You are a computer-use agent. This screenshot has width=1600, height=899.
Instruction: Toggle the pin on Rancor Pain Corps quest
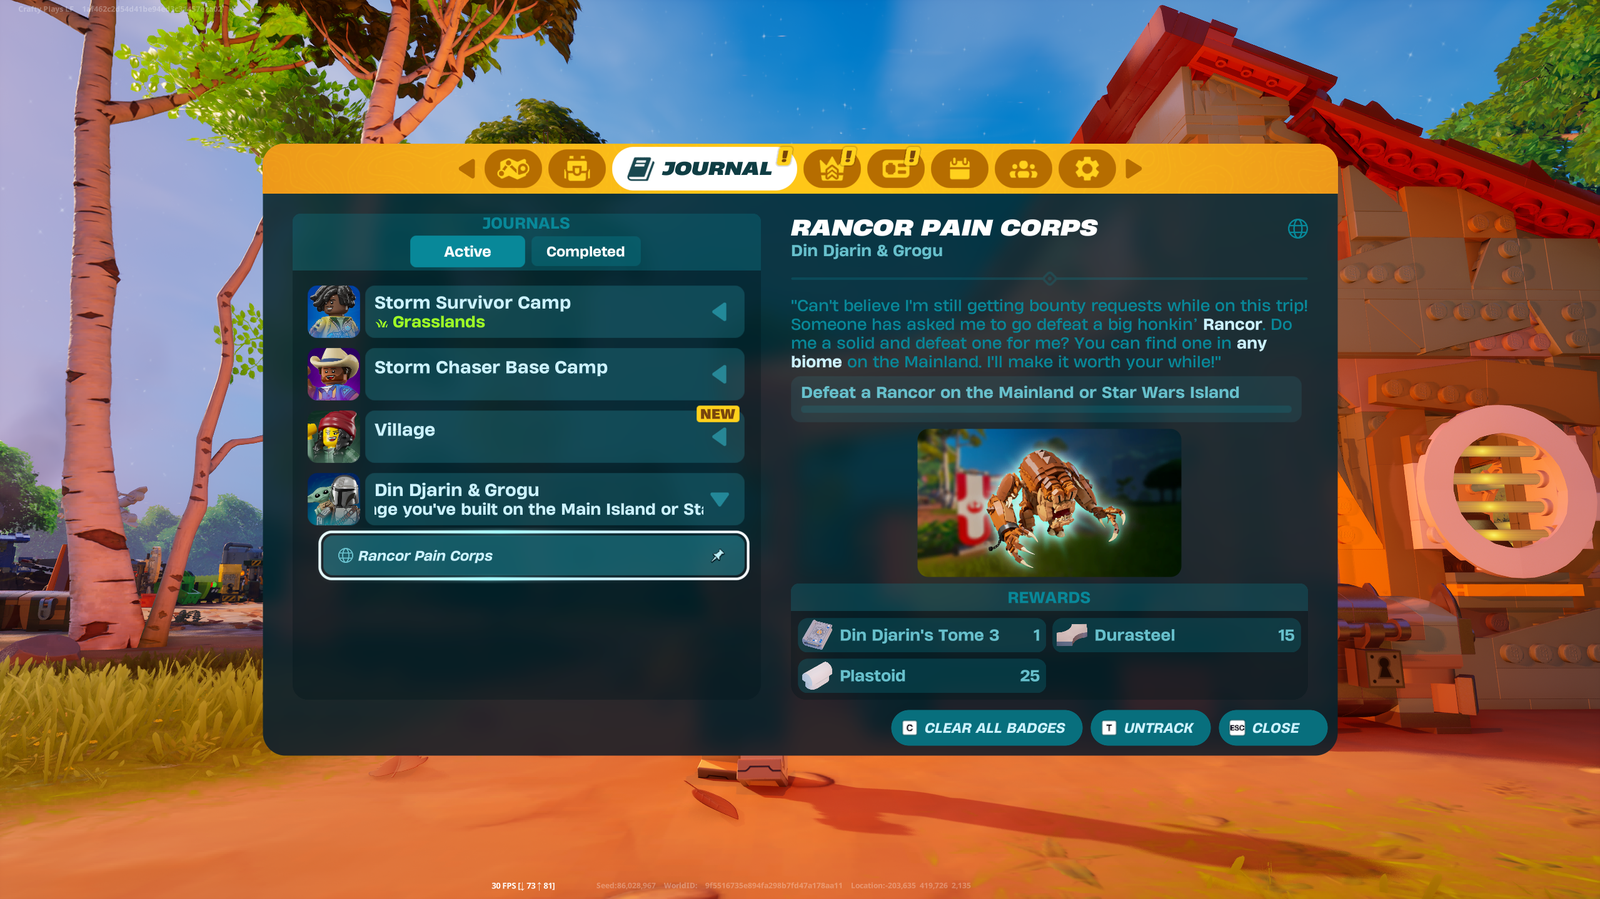pyautogui.click(x=718, y=556)
